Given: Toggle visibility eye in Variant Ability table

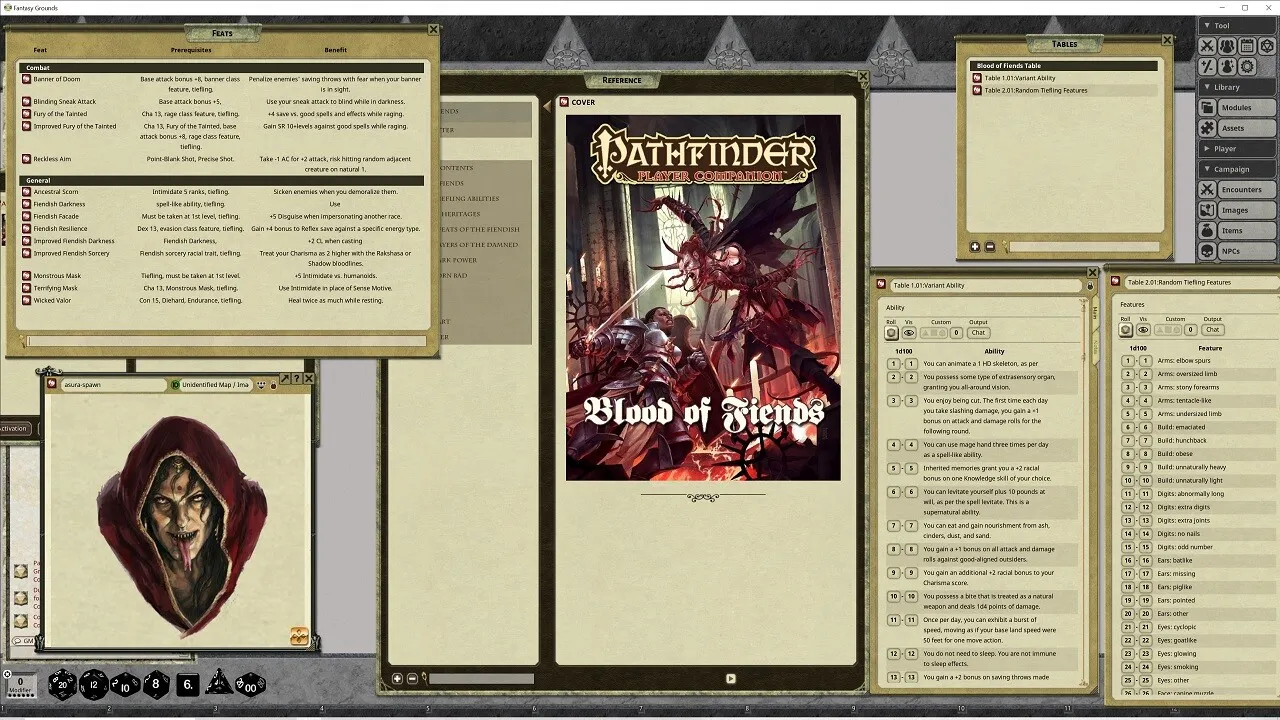Looking at the screenshot, I should tap(909, 333).
